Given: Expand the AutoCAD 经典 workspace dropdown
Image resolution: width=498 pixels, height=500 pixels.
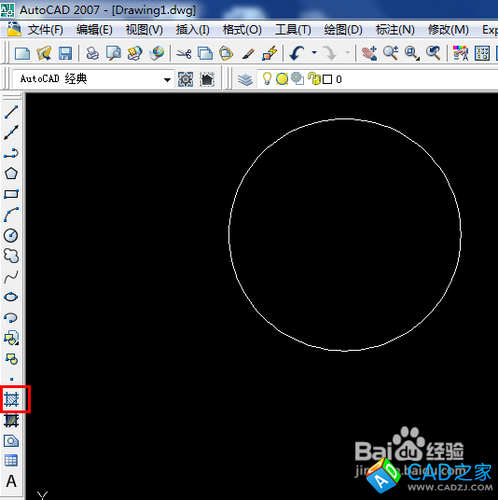Looking at the screenshot, I should (167, 80).
